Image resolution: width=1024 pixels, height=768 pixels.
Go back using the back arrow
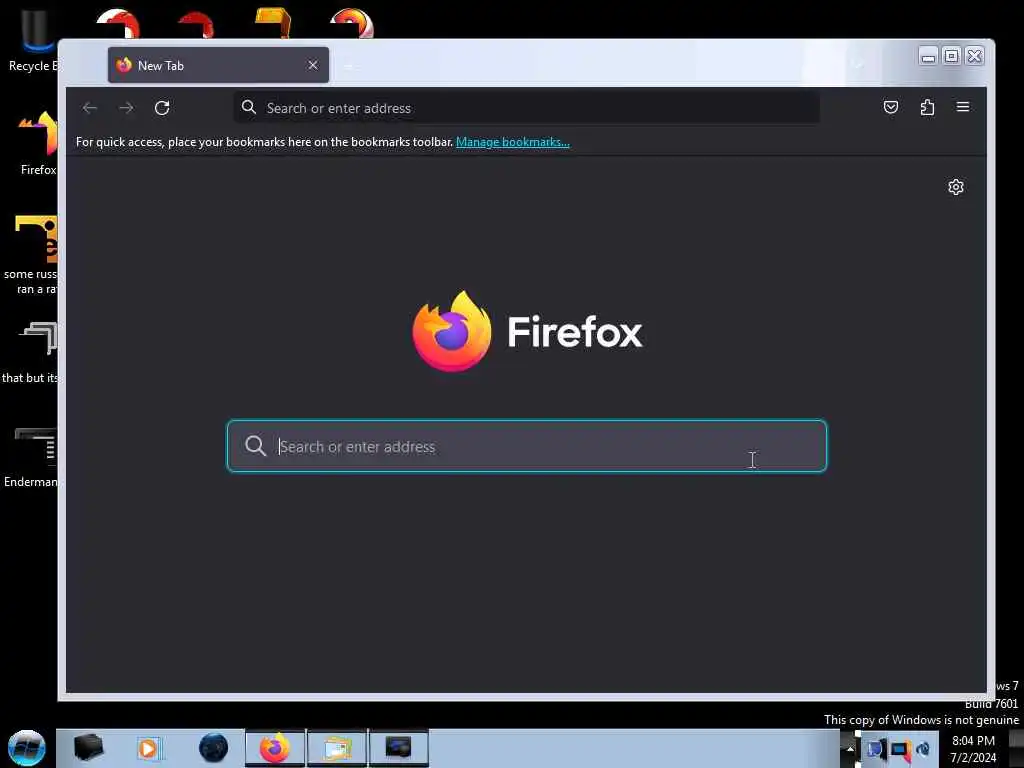click(x=90, y=108)
